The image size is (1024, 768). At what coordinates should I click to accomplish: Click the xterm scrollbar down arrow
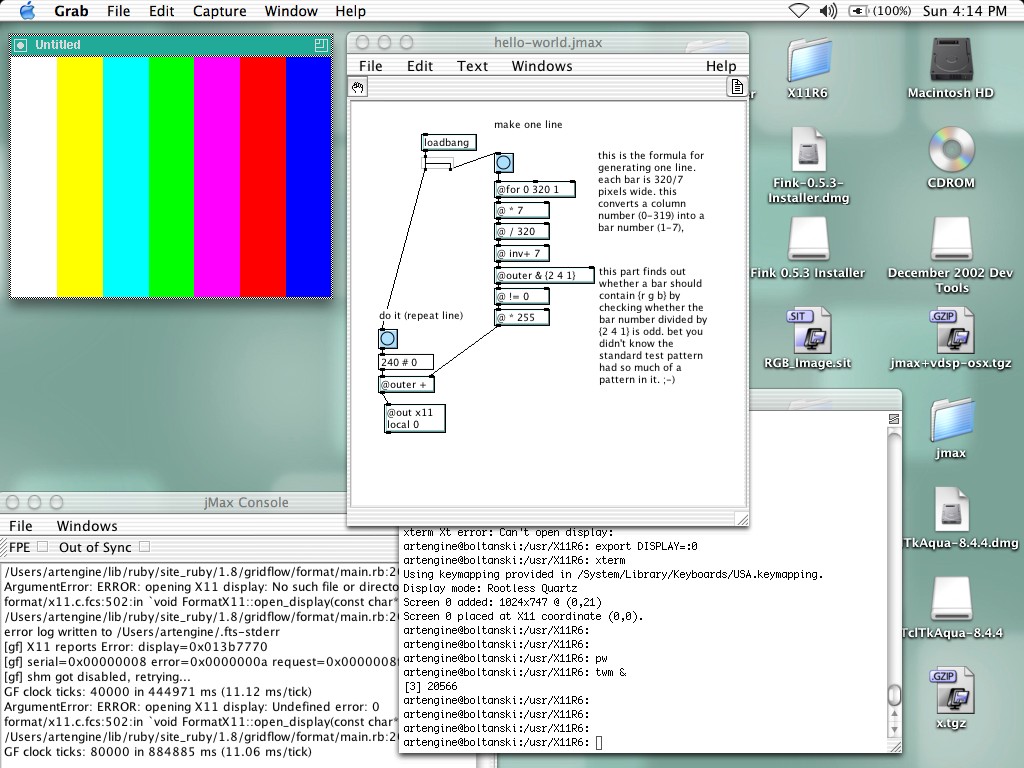coord(894,729)
